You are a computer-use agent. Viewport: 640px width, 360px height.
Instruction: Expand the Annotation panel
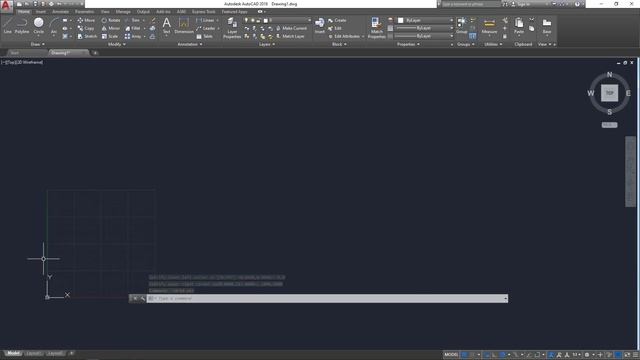(190, 44)
